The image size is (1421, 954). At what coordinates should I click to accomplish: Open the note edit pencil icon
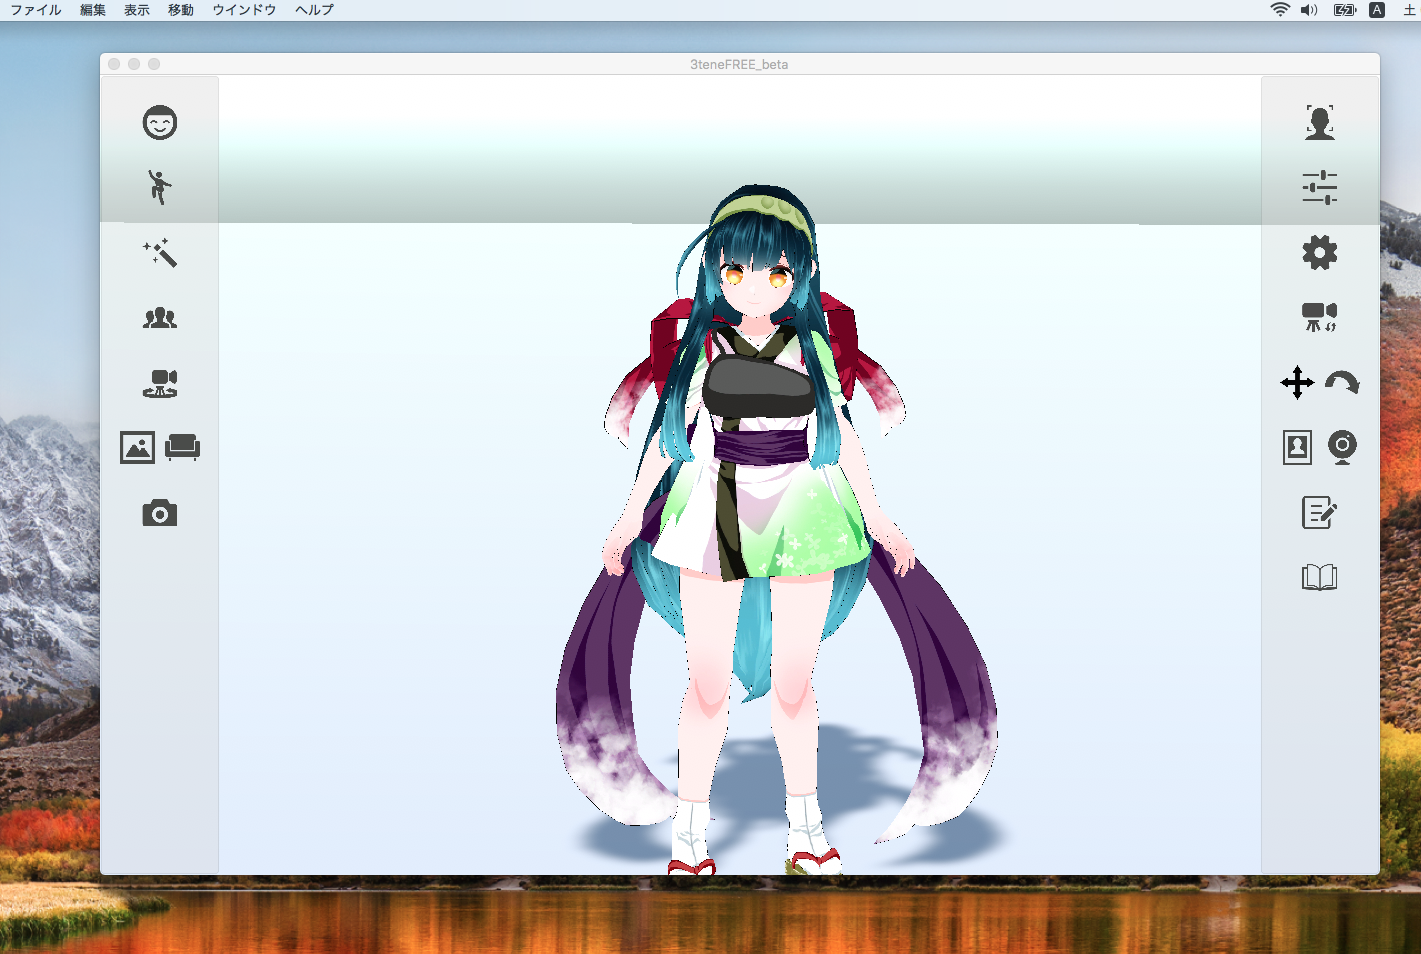[1320, 512]
